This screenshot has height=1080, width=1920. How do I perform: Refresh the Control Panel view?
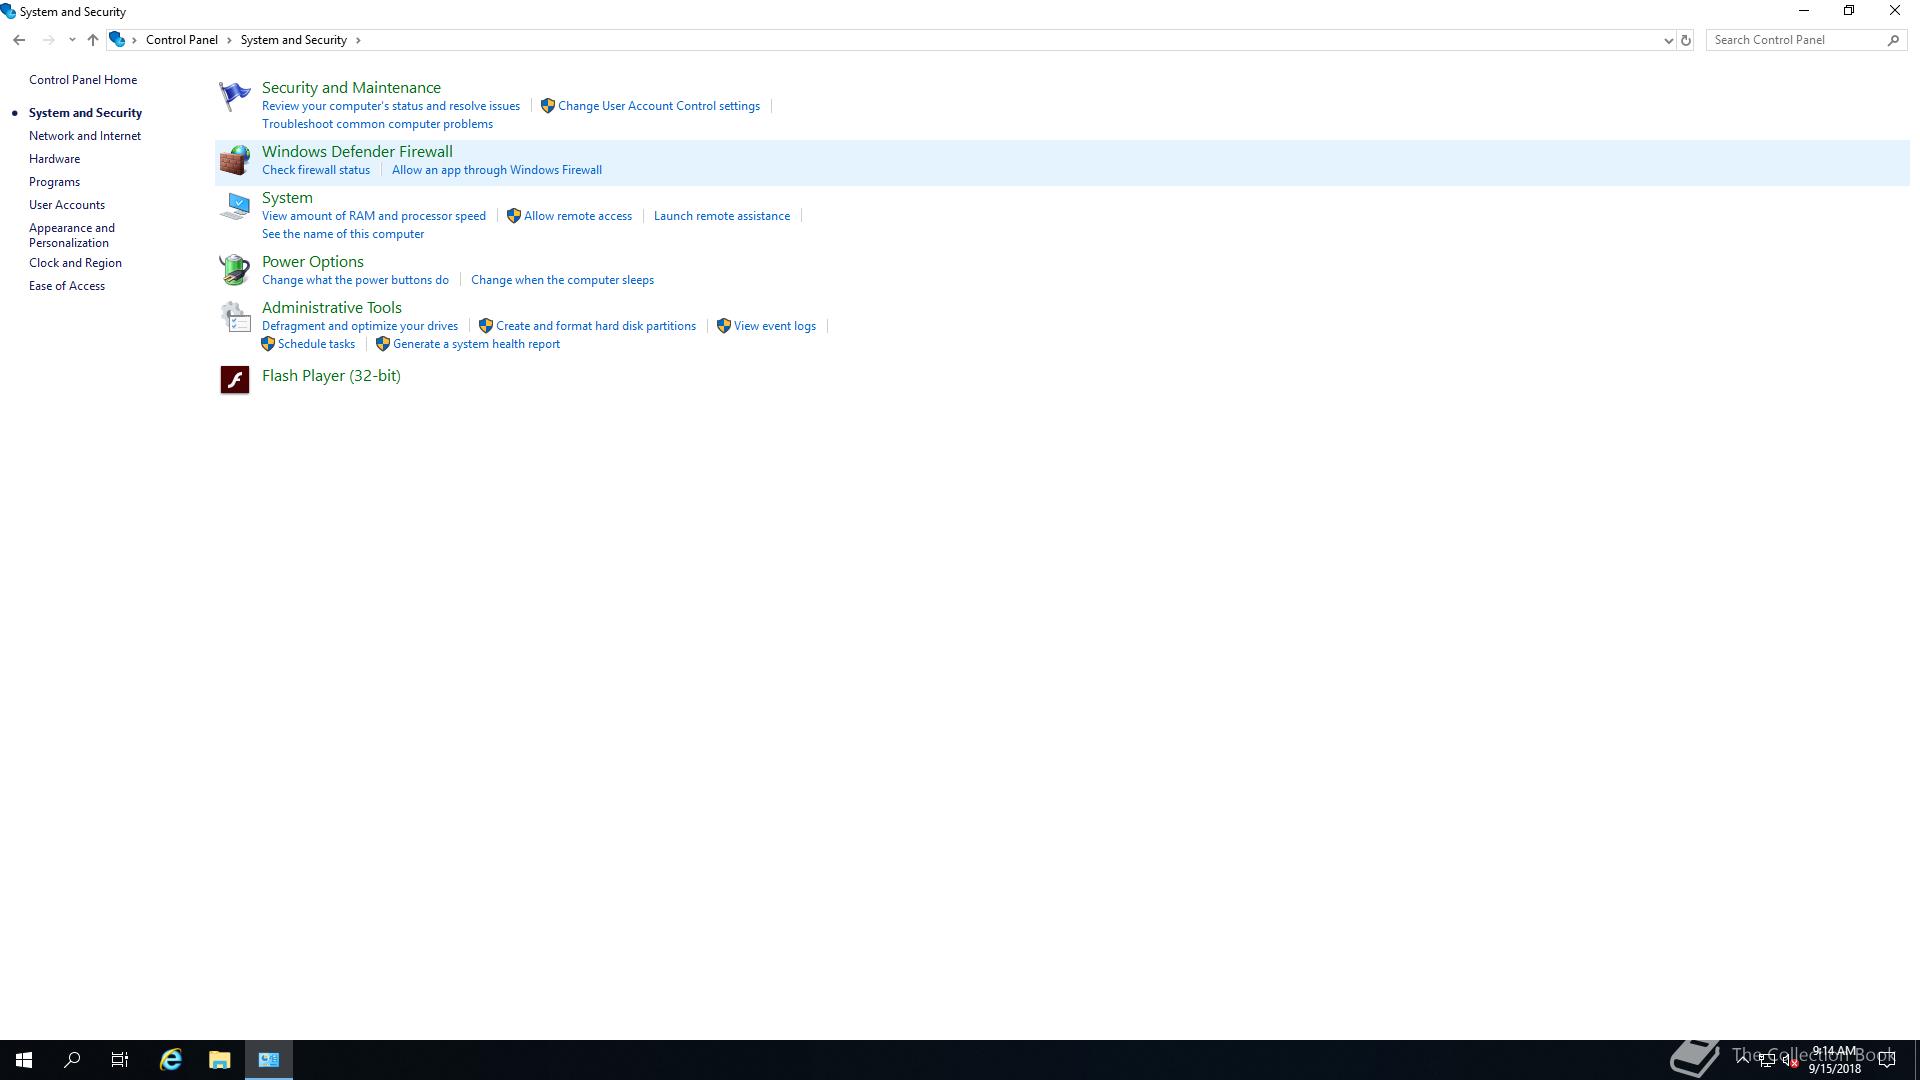[1686, 40]
